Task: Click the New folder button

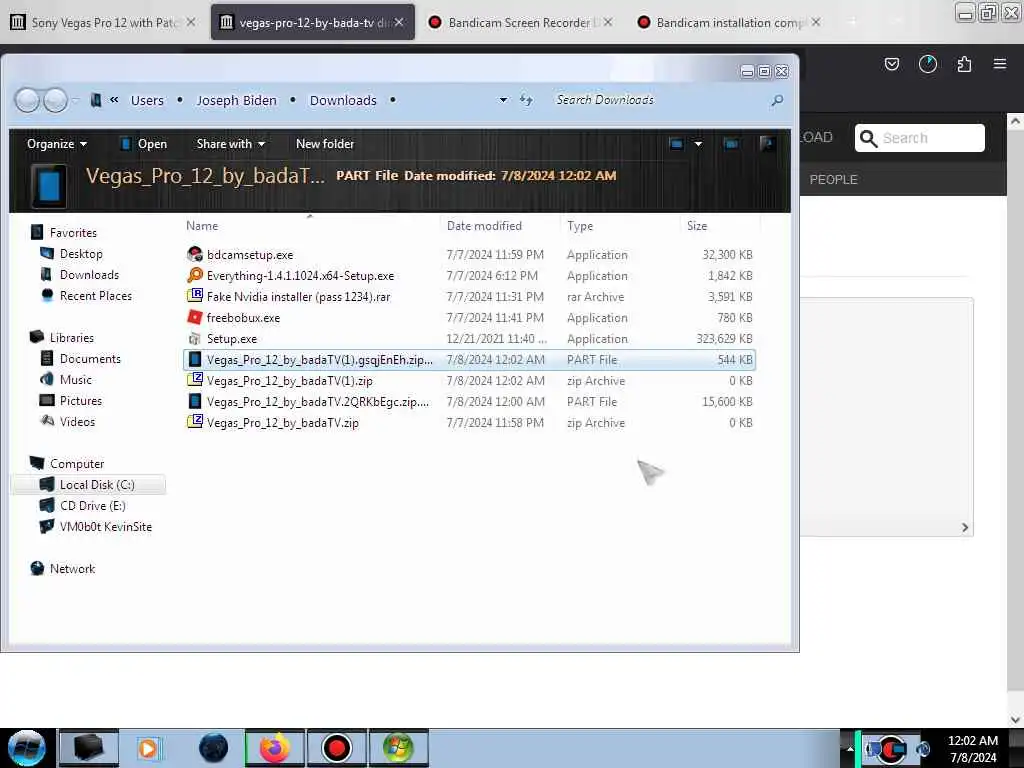Action: tap(325, 144)
